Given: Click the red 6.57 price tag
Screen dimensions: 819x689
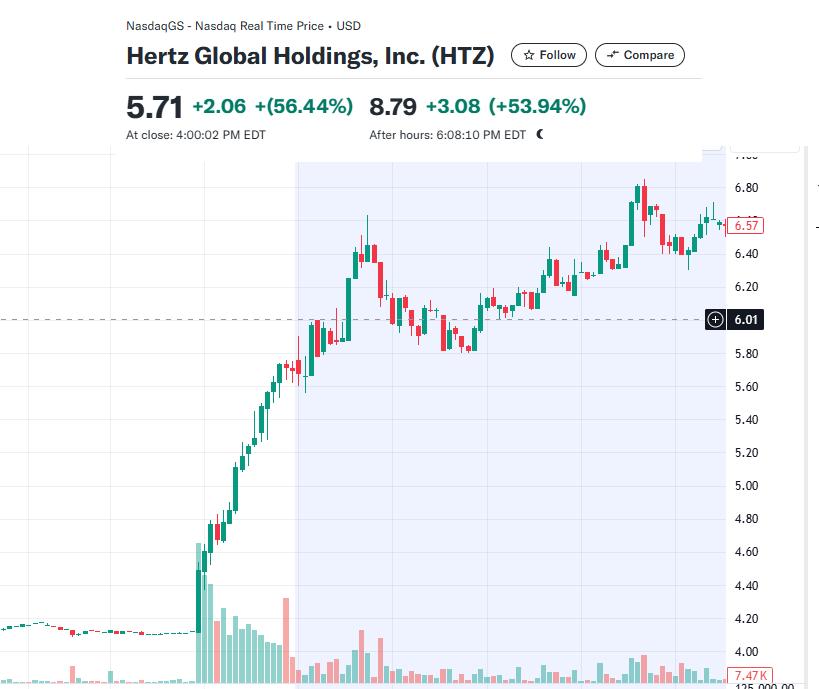Looking at the screenshot, I should point(747,226).
